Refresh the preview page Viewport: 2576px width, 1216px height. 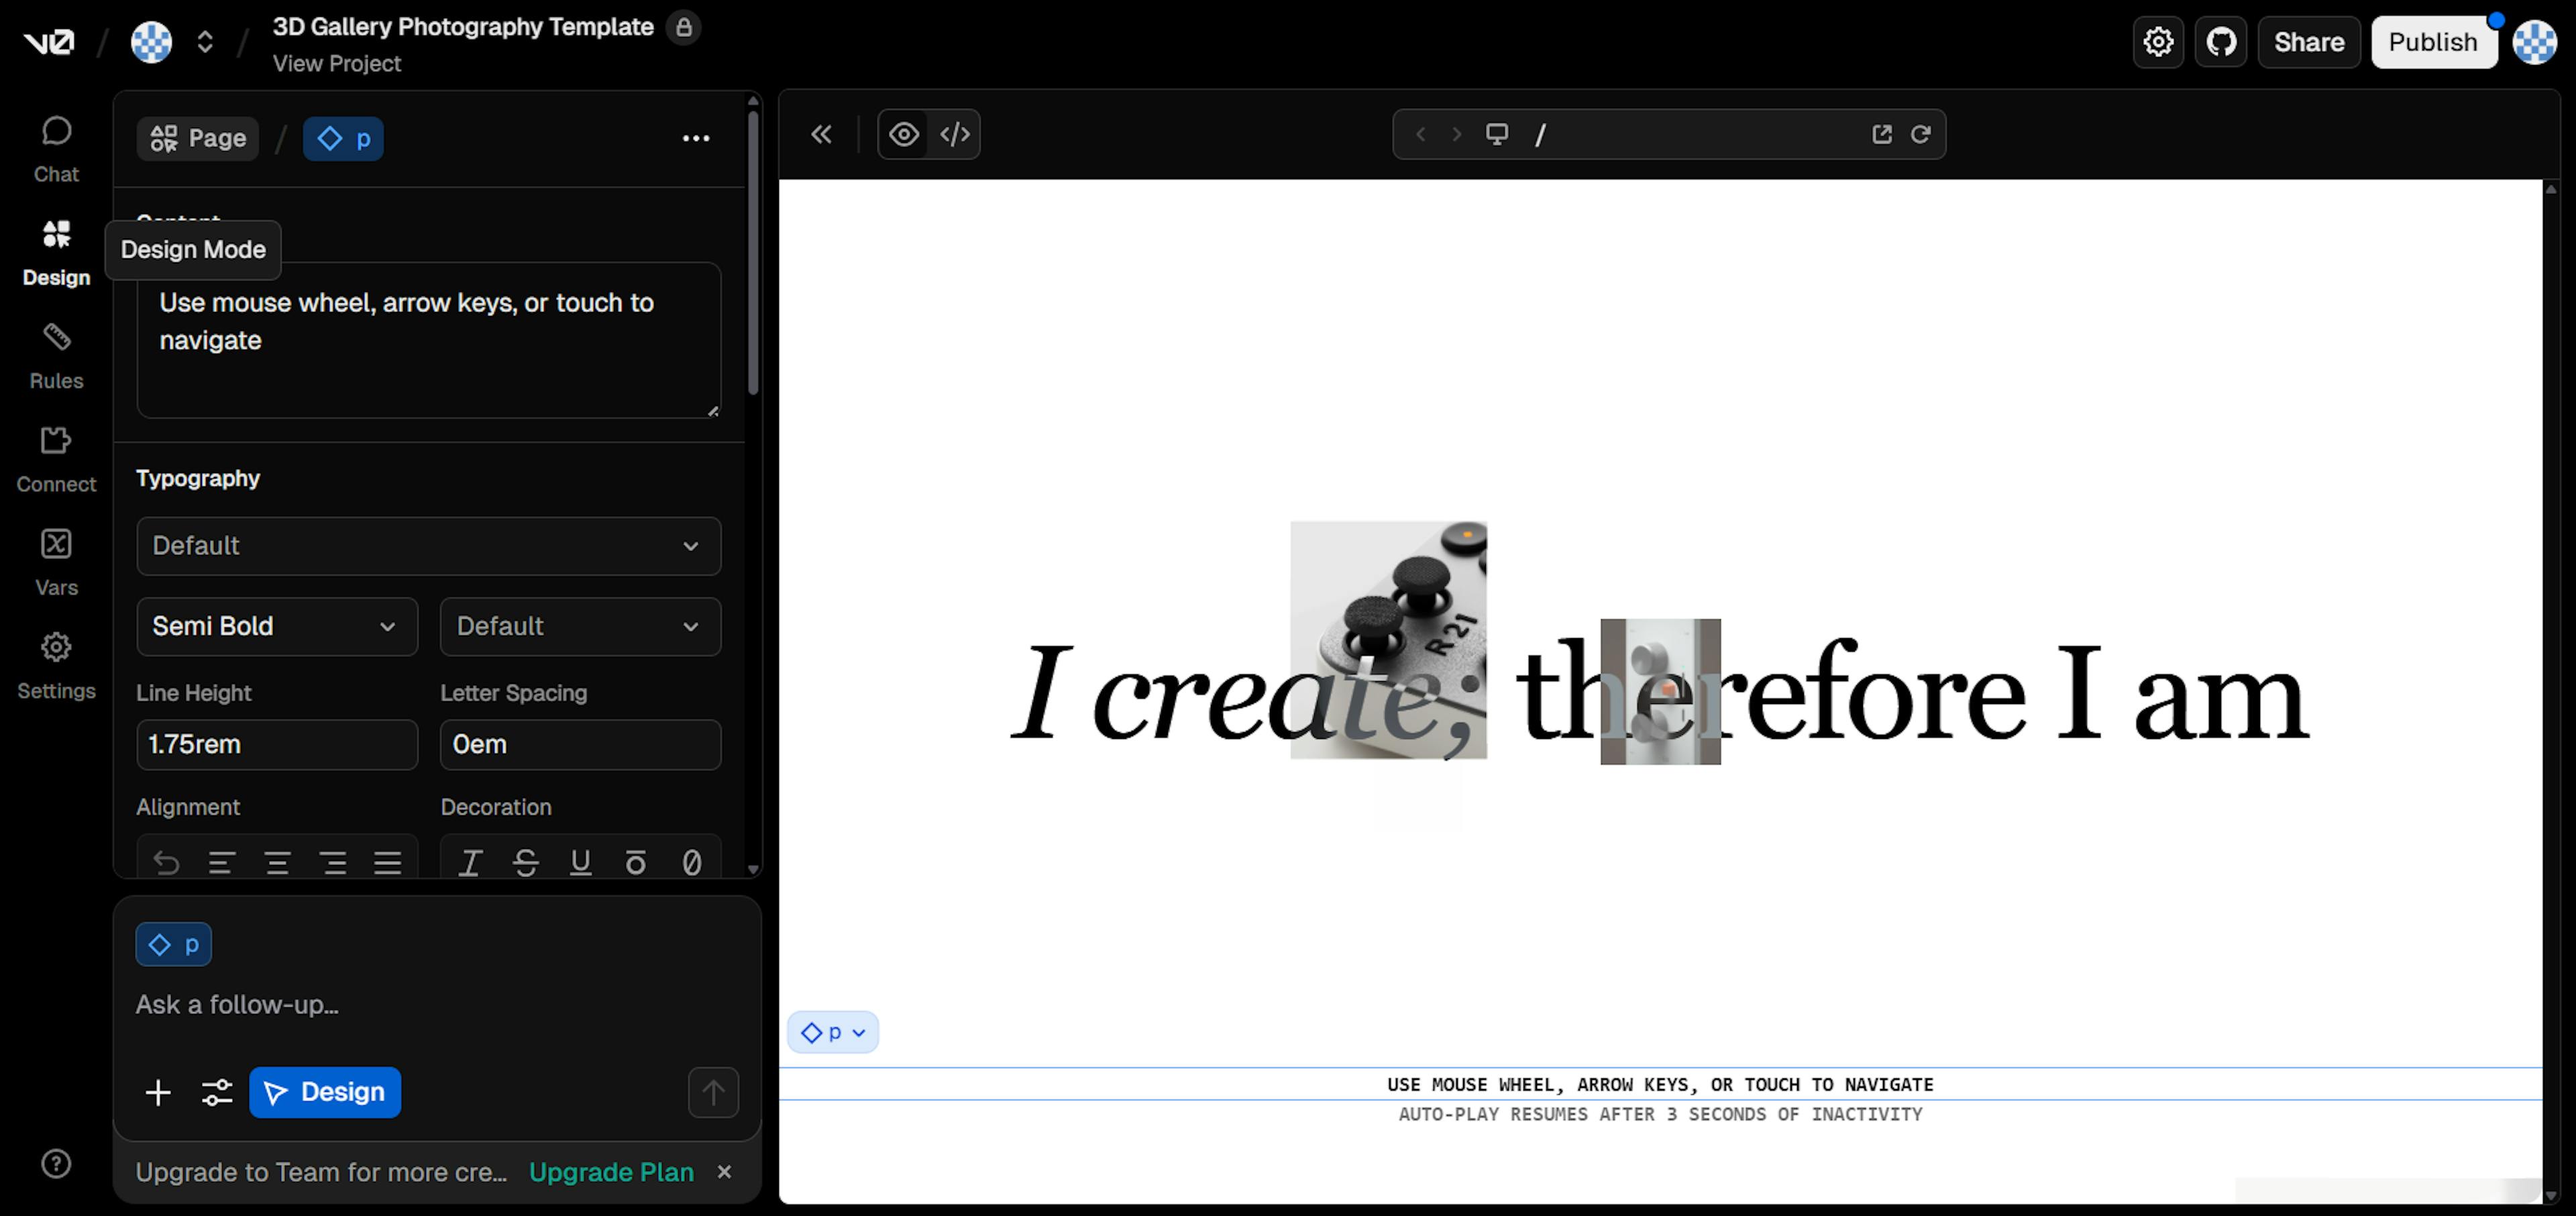click(1920, 134)
